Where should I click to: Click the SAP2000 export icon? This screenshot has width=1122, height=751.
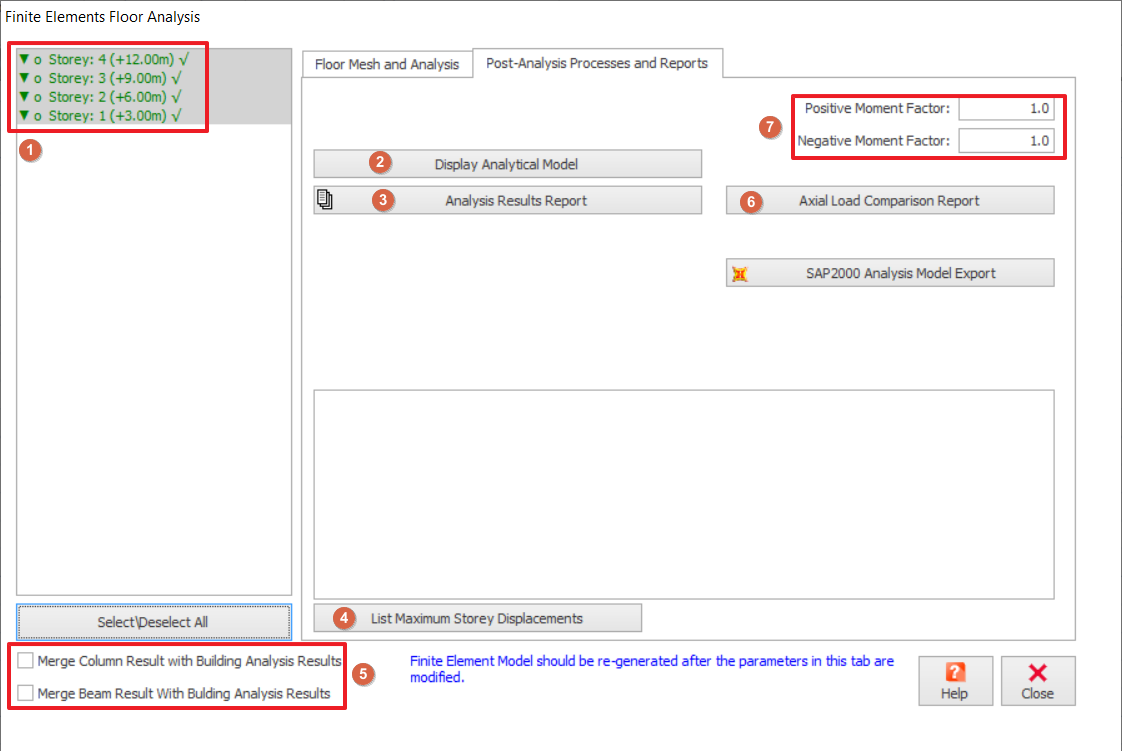click(x=740, y=273)
